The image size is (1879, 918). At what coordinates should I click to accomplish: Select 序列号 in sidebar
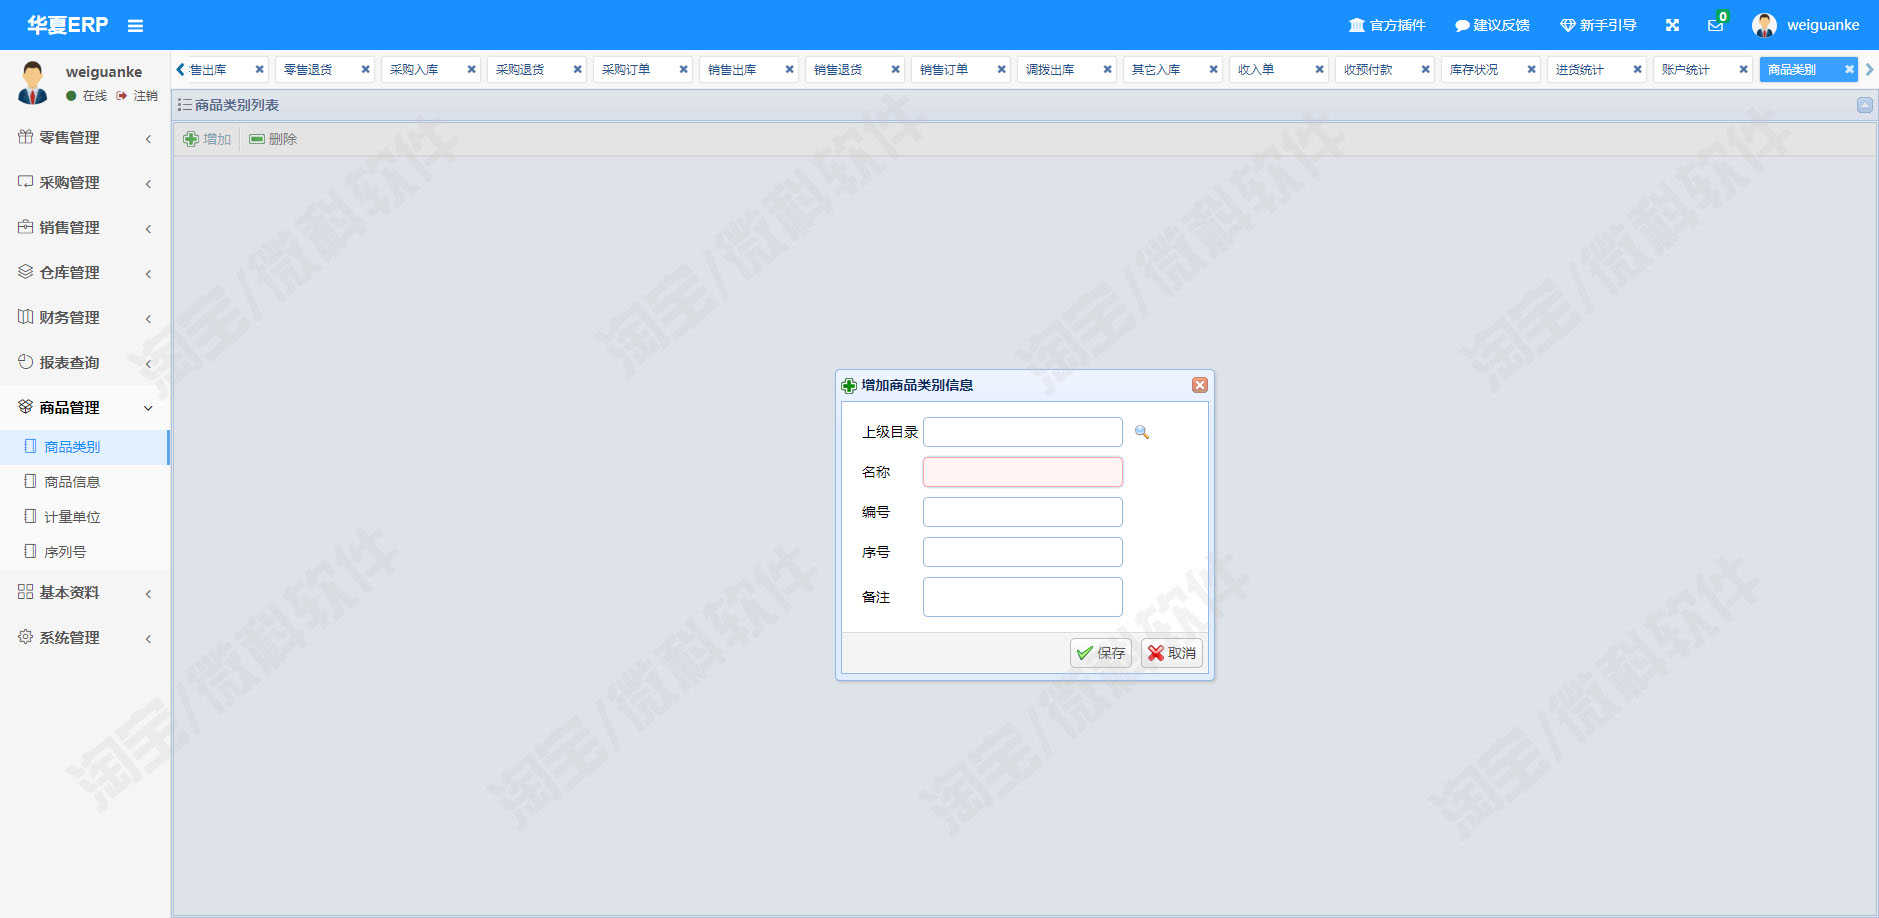click(85, 552)
